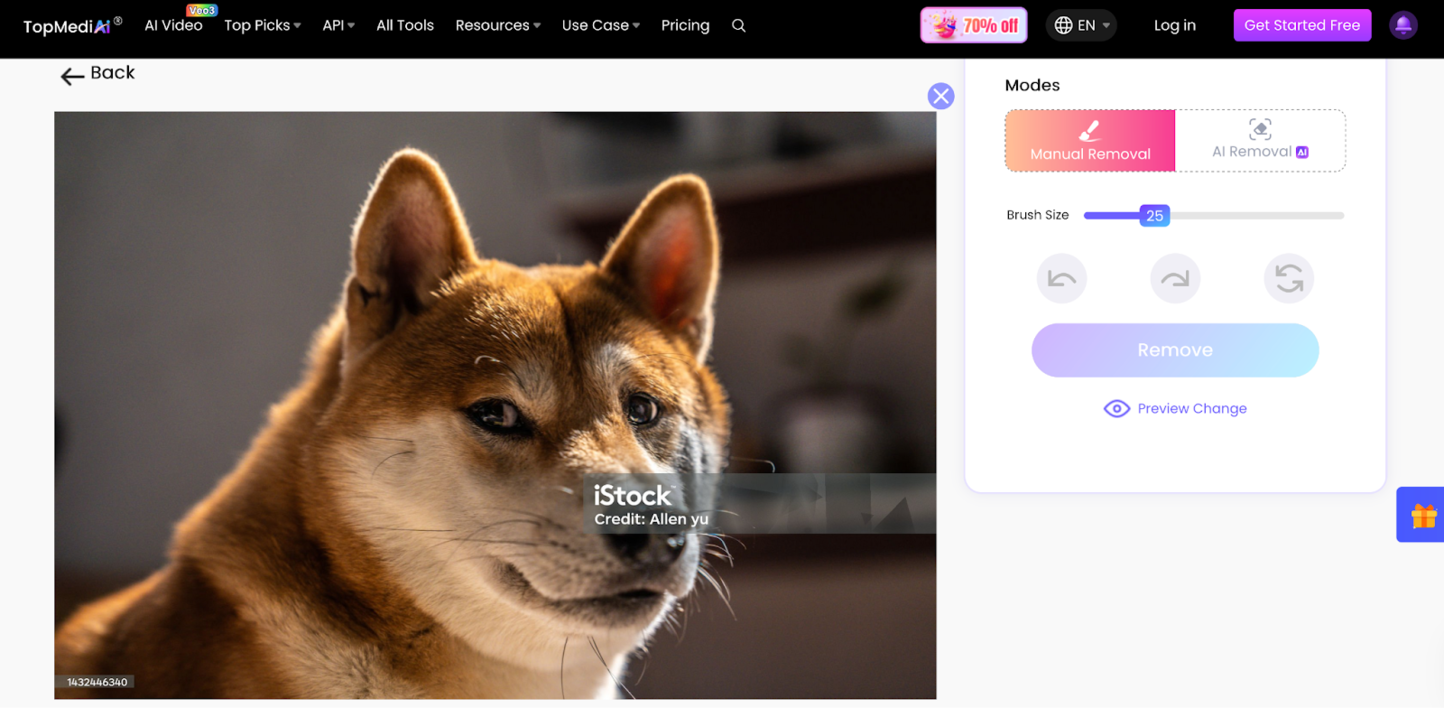Open search using the magnifier icon
Image resolution: width=1444 pixels, height=708 pixels.
pyautogui.click(x=739, y=25)
